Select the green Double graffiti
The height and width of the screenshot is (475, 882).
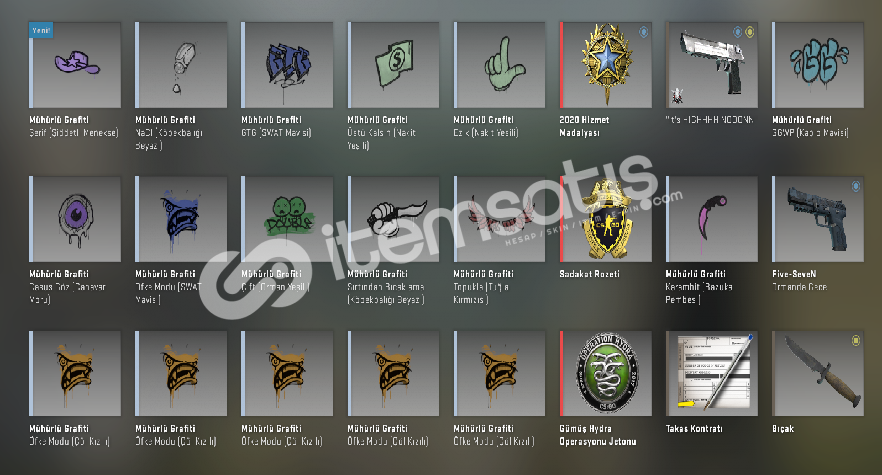[x=287, y=219]
